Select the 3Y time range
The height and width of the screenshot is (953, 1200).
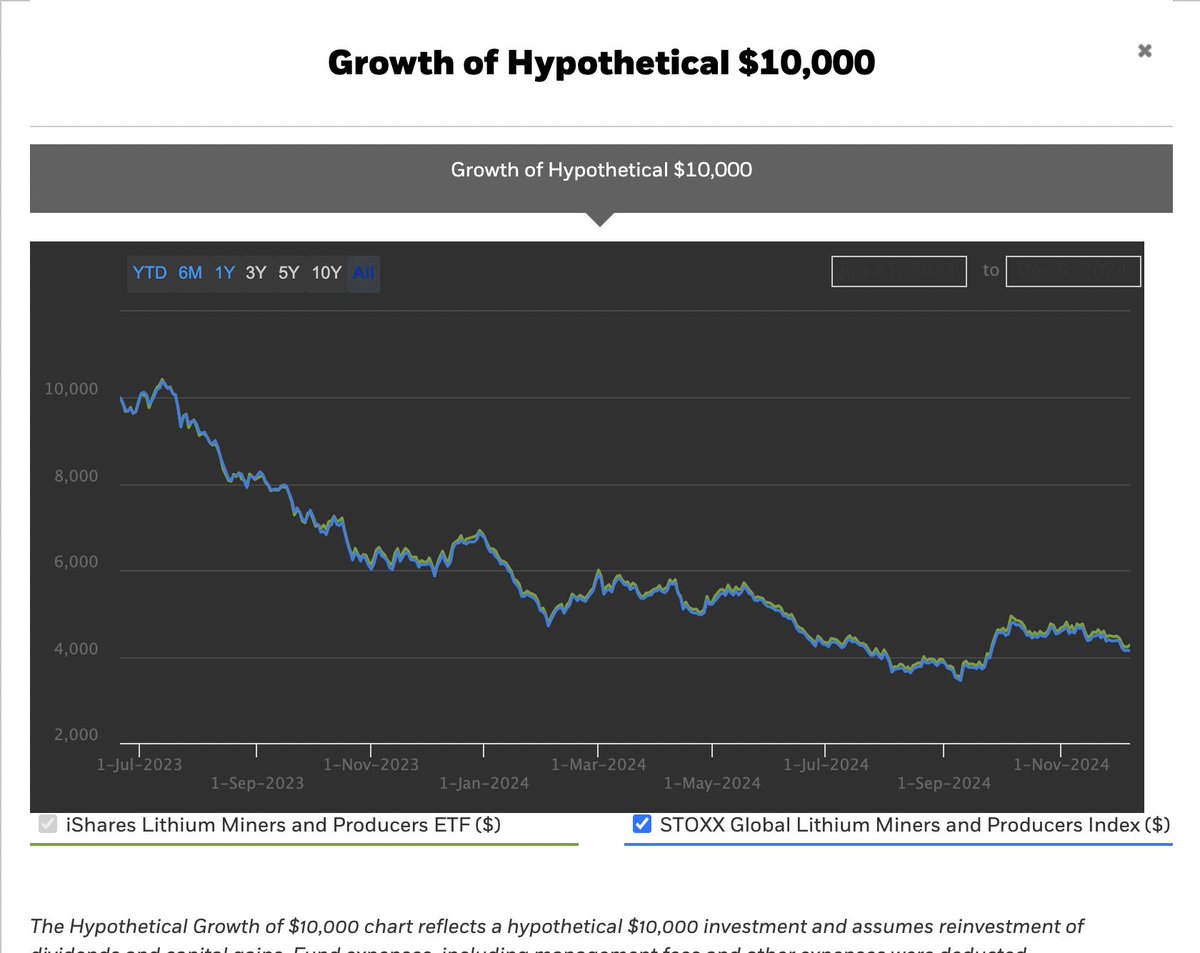tap(256, 272)
